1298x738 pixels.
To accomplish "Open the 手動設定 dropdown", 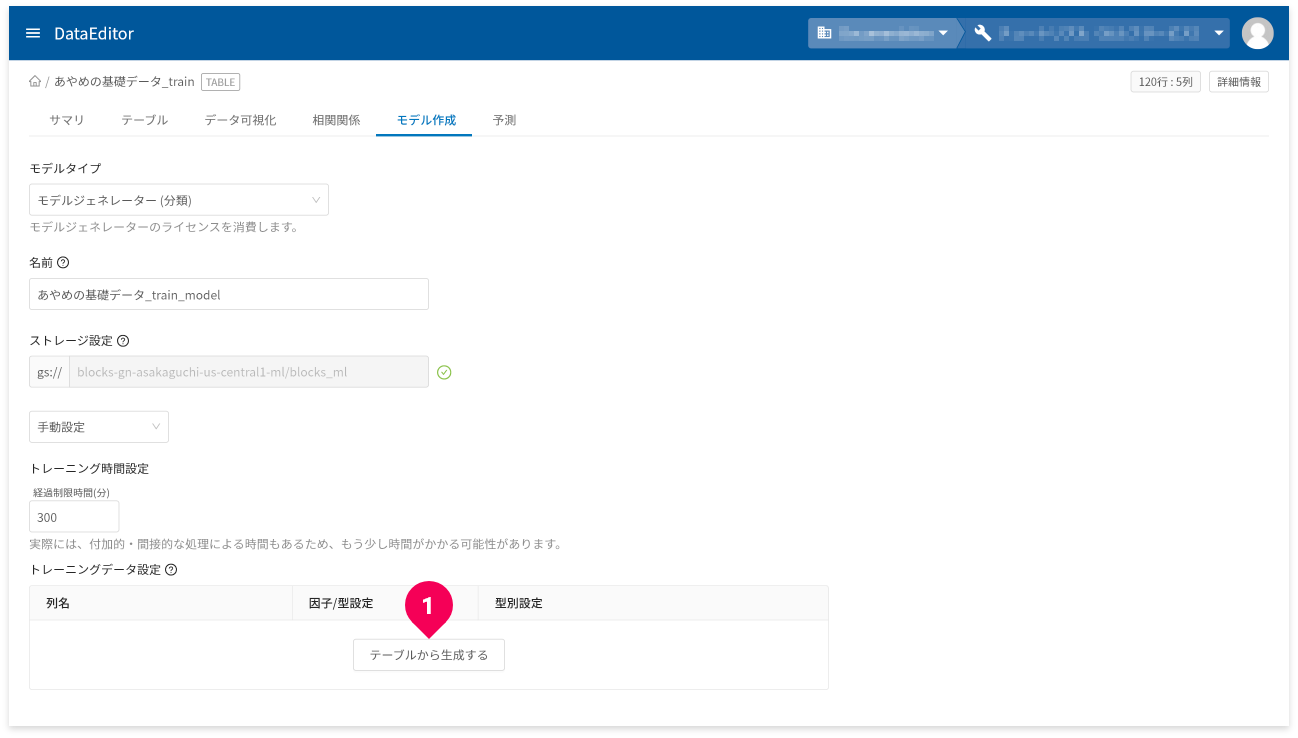I will (x=99, y=427).
